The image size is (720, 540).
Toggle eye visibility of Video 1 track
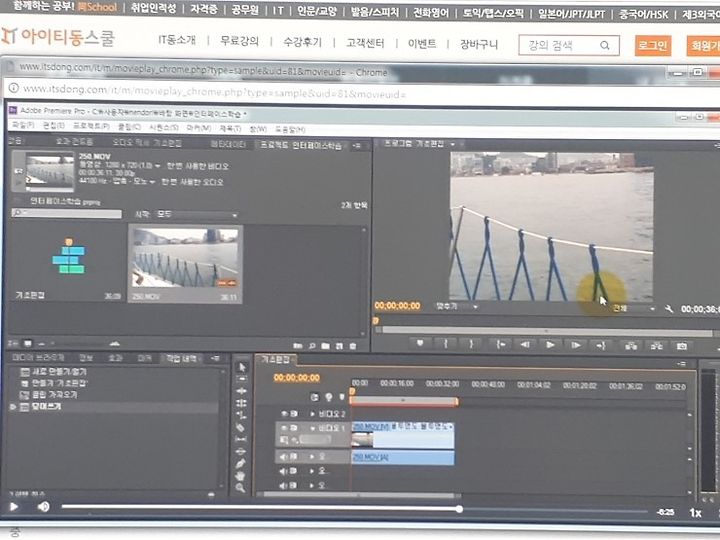click(284, 428)
